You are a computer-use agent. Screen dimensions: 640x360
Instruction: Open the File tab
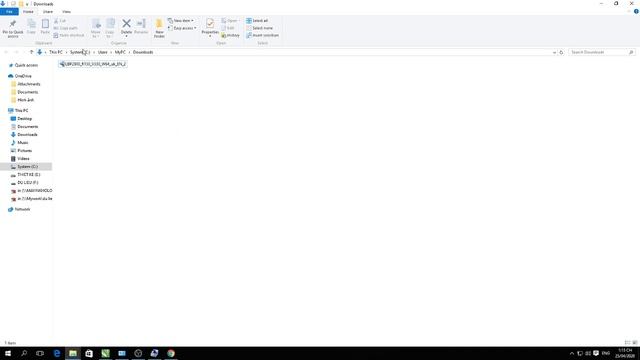click(x=9, y=12)
